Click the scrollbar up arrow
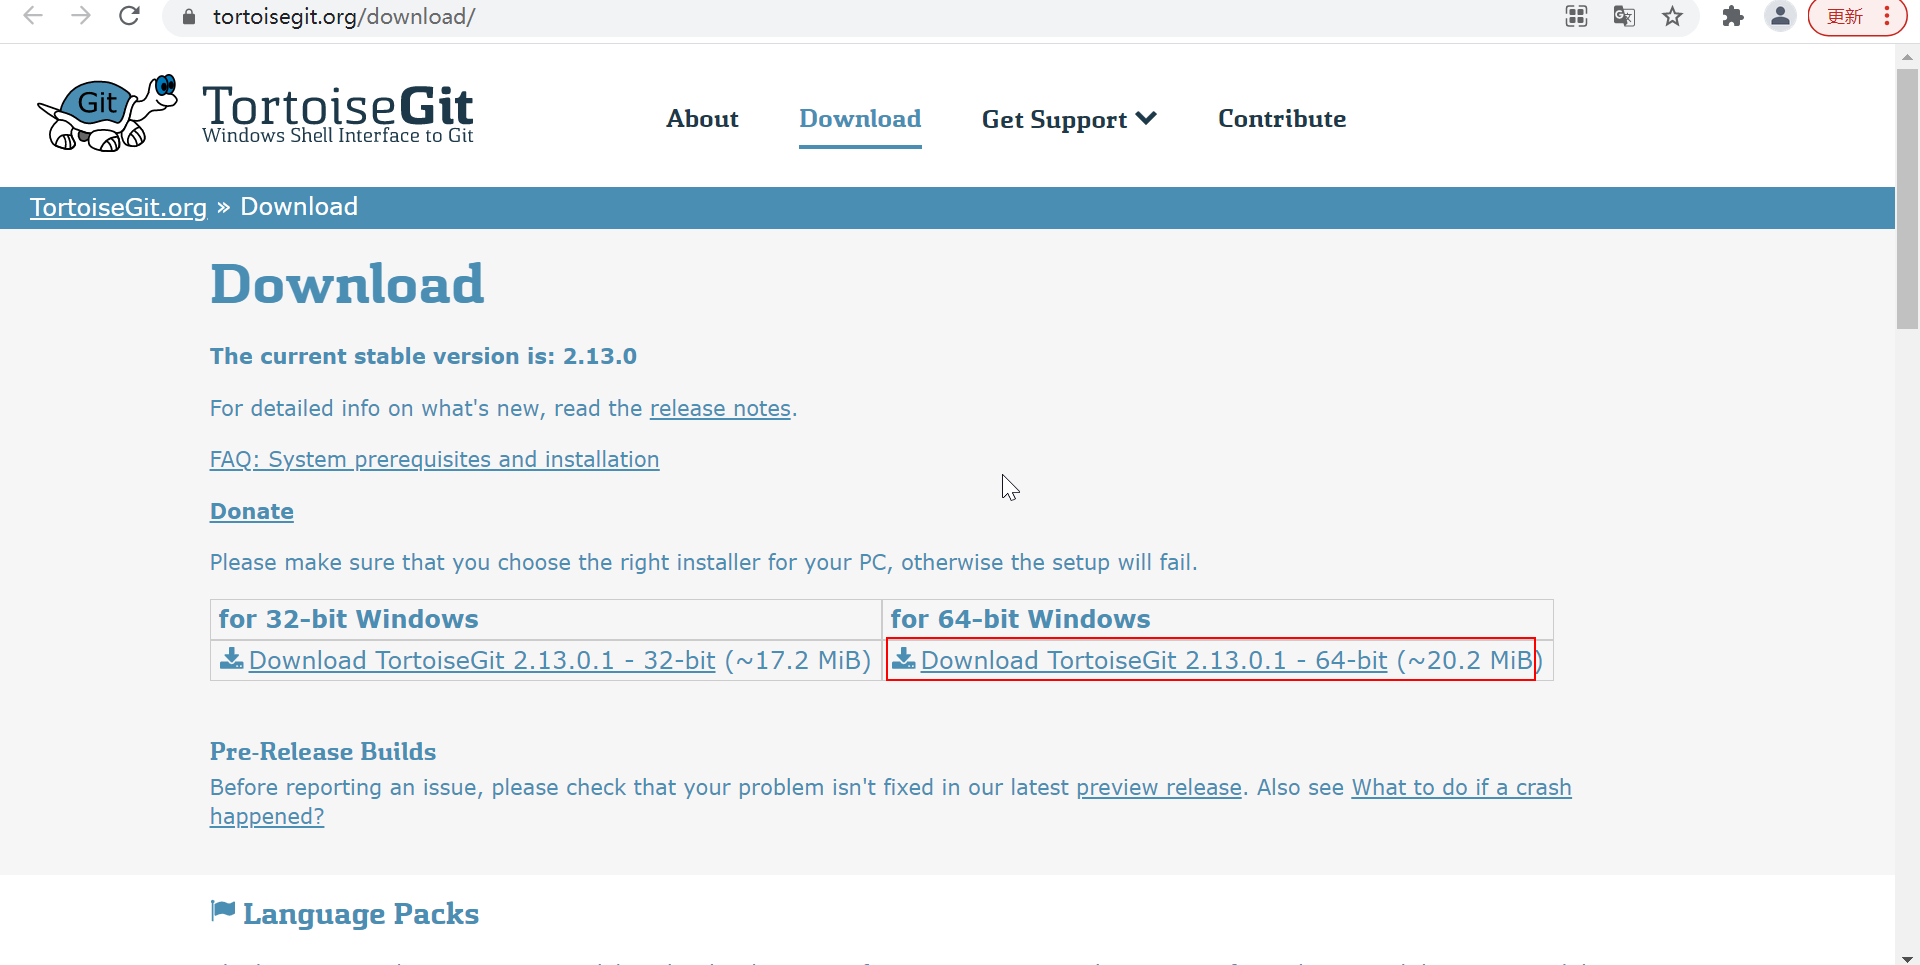 [x=1907, y=57]
